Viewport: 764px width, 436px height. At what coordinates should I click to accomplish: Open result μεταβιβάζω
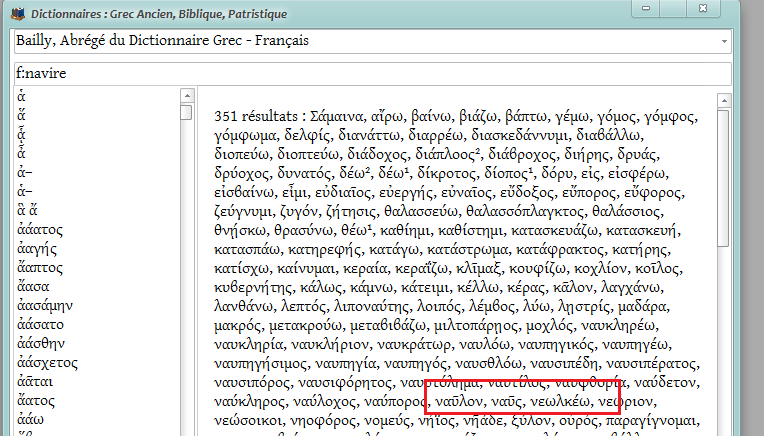(x=387, y=326)
